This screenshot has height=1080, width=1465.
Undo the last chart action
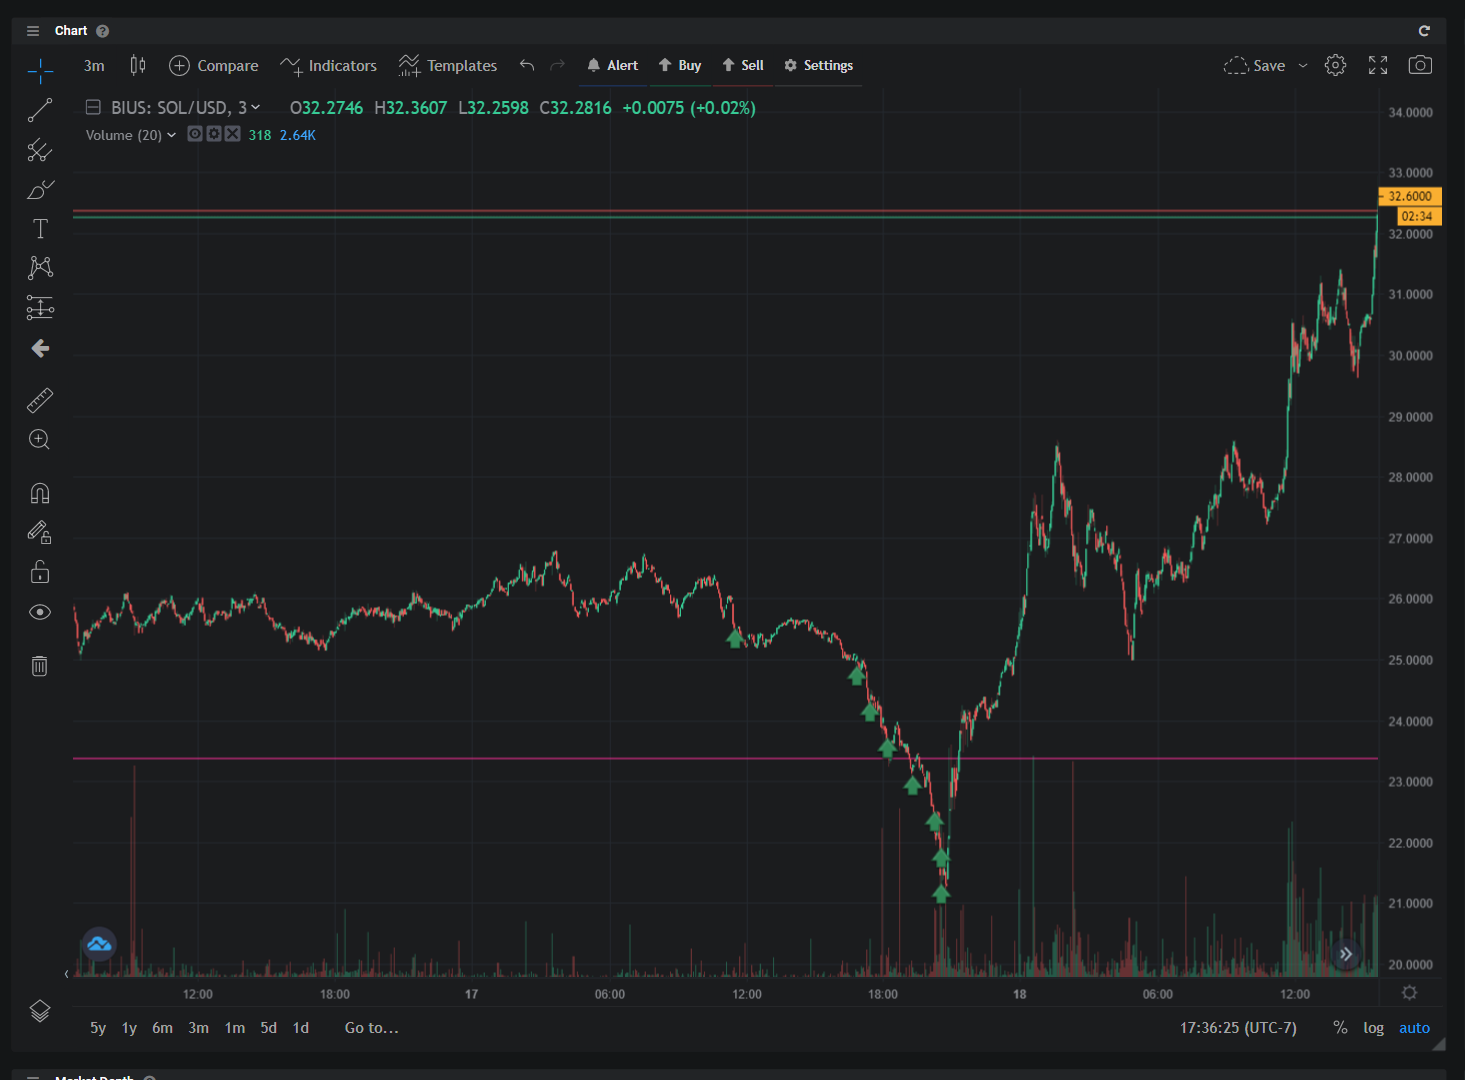pos(527,66)
